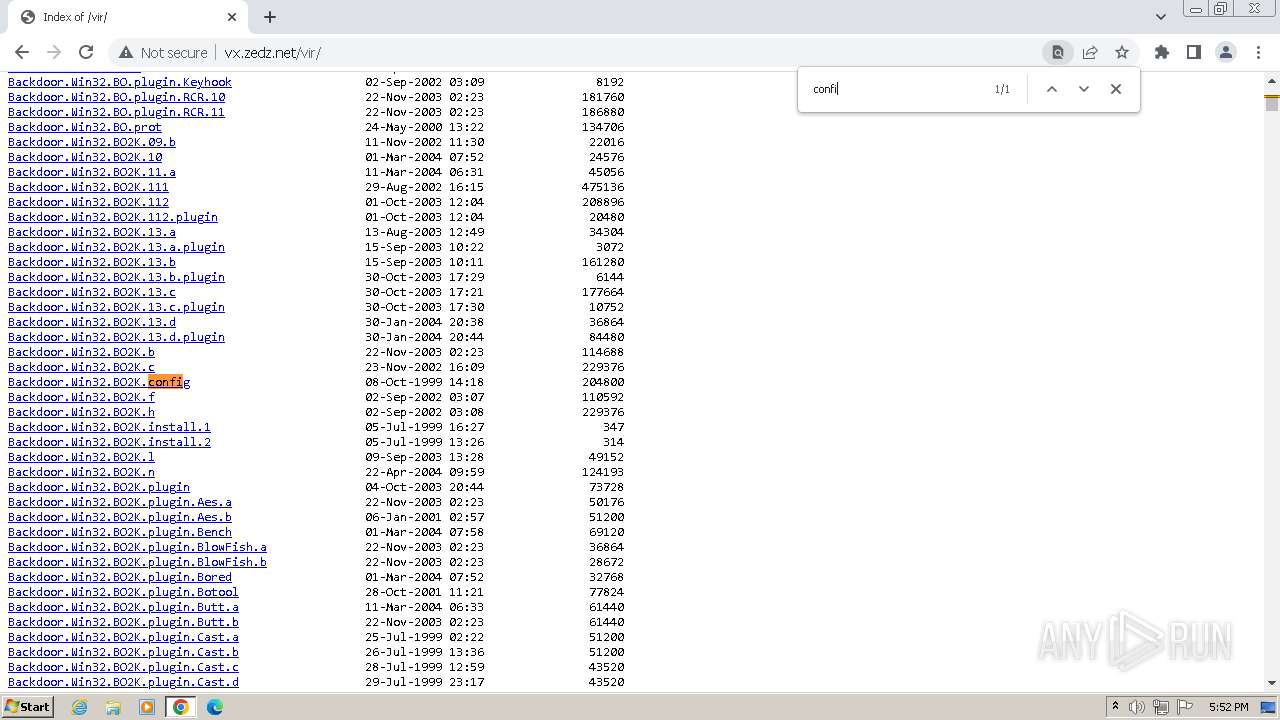
Task: Open Chrome's three-dot menu
Action: click(1258, 52)
